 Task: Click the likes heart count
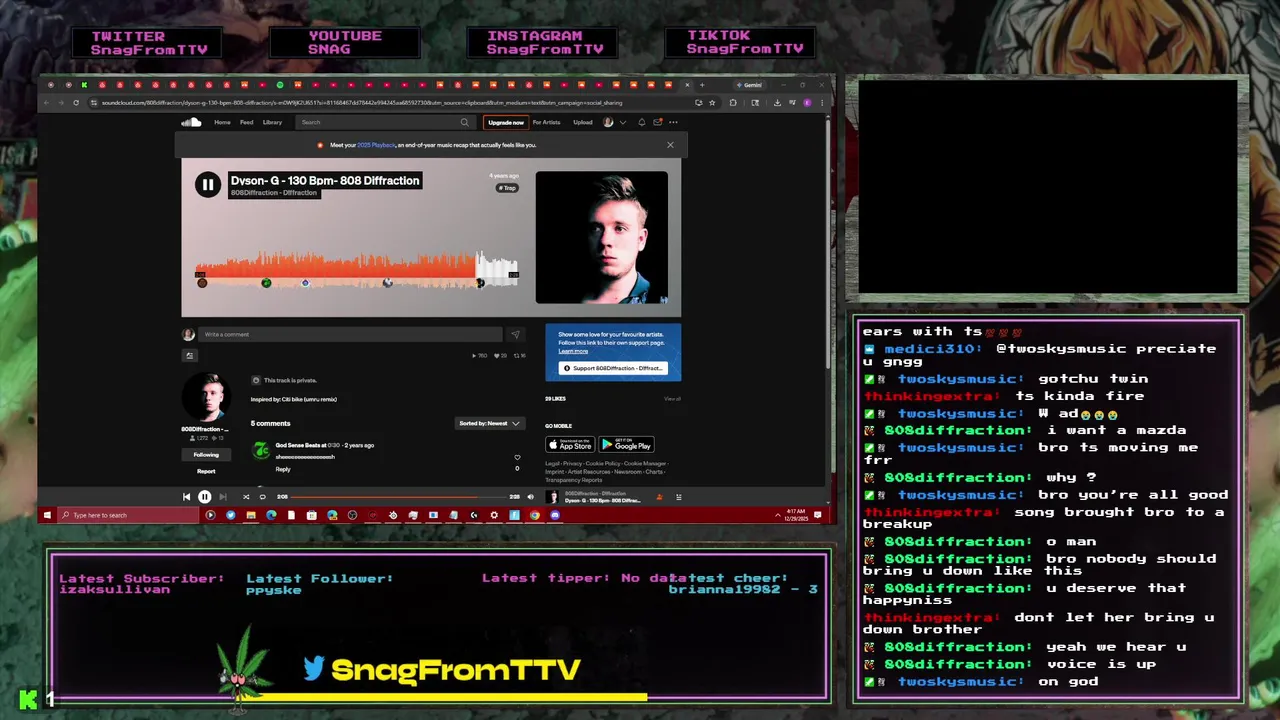(x=501, y=355)
